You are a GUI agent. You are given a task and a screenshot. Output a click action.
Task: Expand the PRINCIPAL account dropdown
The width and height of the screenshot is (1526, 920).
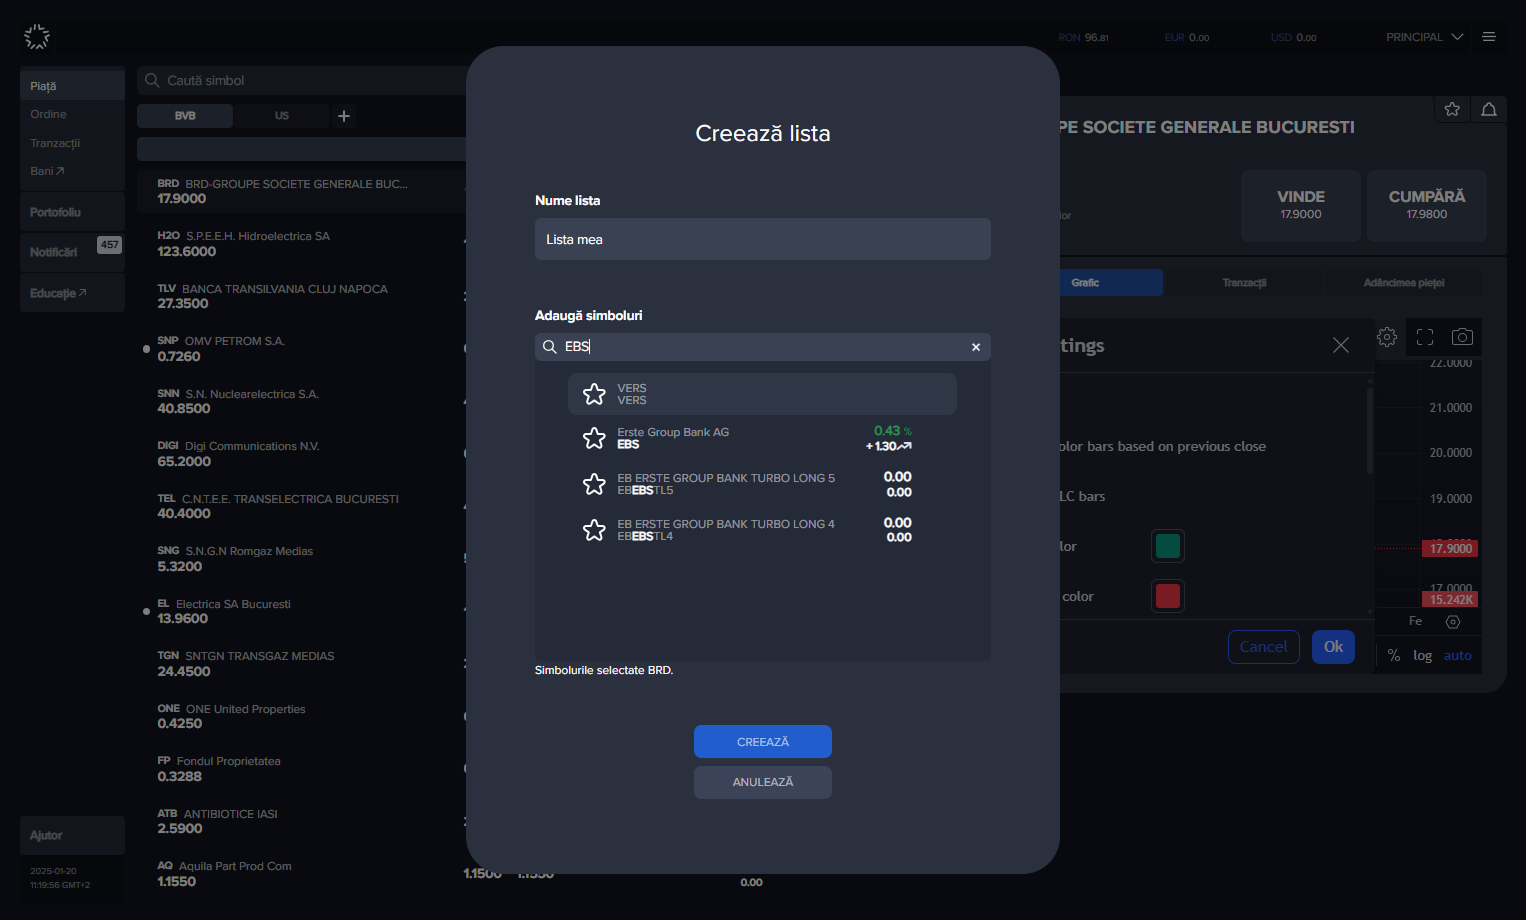tap(1424, 37)
